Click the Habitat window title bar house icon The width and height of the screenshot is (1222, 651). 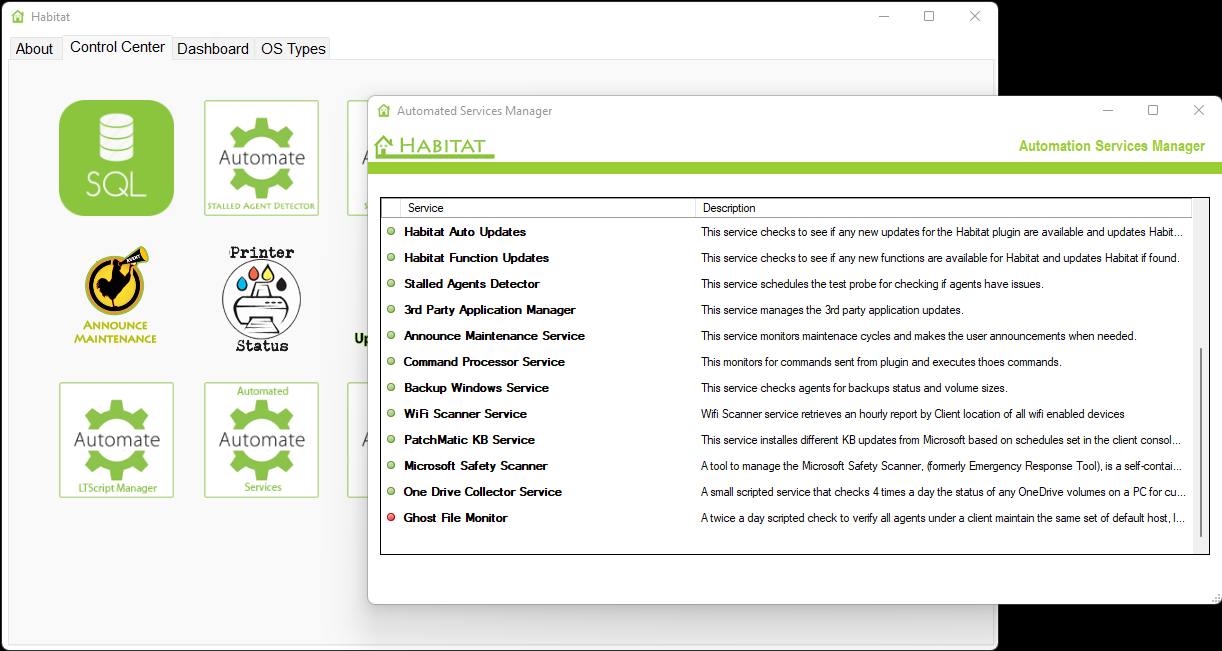[18, 17]
